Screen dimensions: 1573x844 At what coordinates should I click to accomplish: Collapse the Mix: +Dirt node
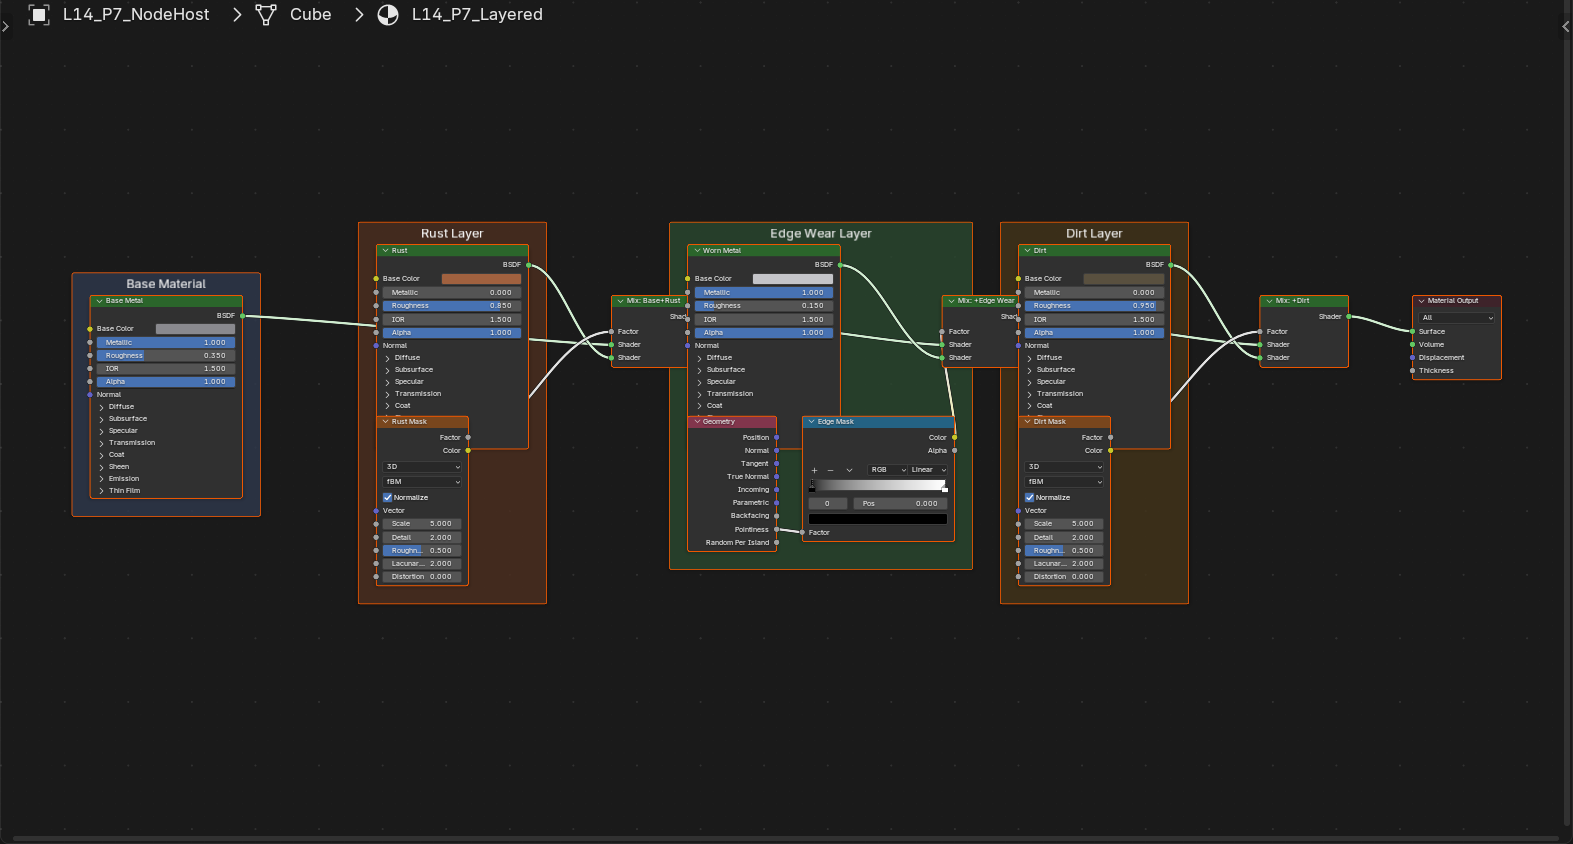point(1269,301)
